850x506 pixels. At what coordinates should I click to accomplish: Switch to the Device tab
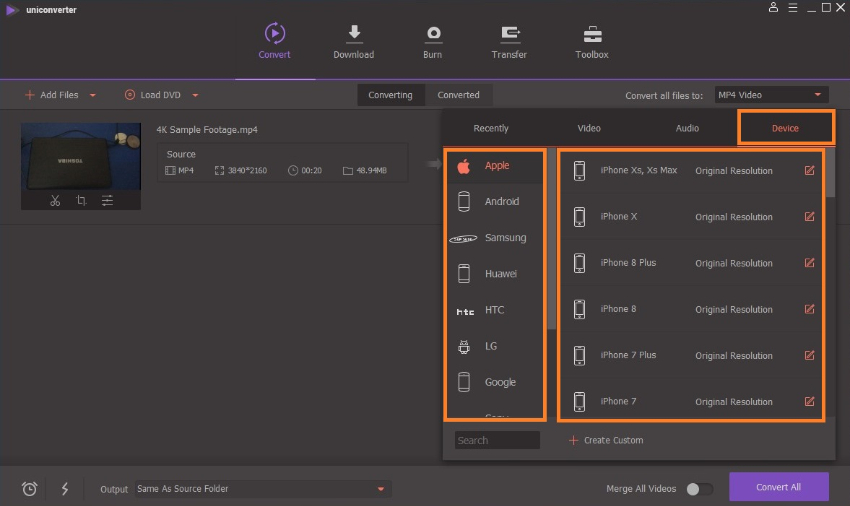pyautogui.click(x=785, y=129)
